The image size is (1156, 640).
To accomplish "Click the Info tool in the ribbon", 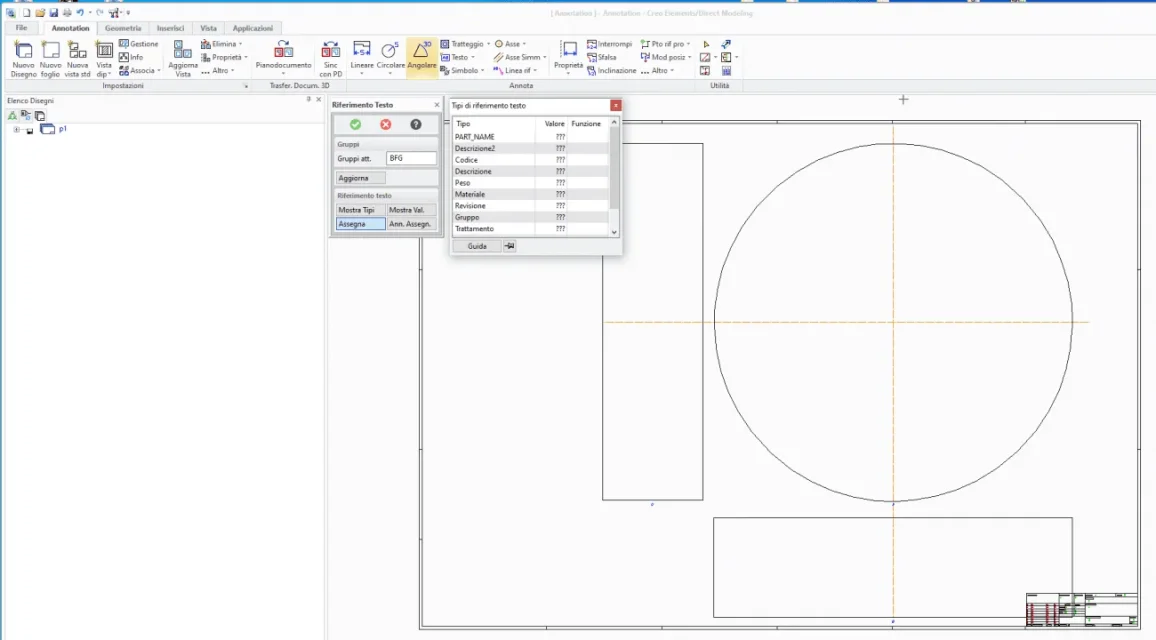I will (x=131, y=58).
